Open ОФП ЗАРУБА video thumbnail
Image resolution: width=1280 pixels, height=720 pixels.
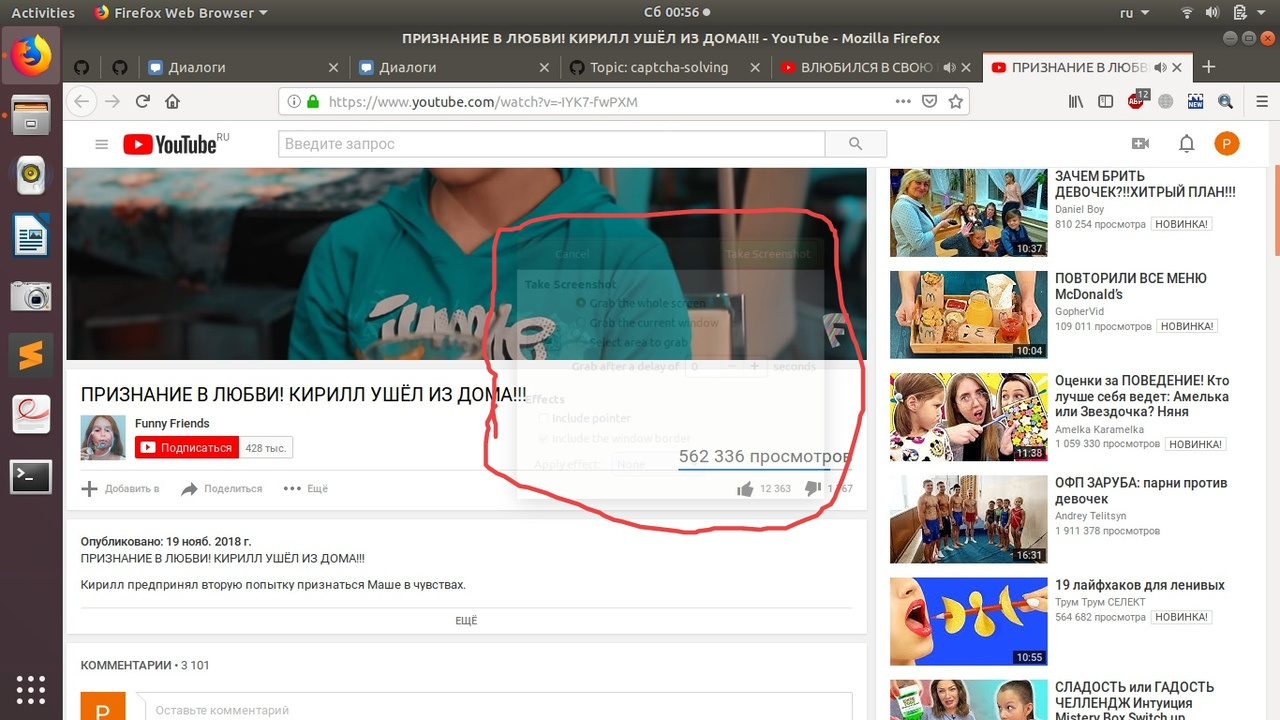969,520
